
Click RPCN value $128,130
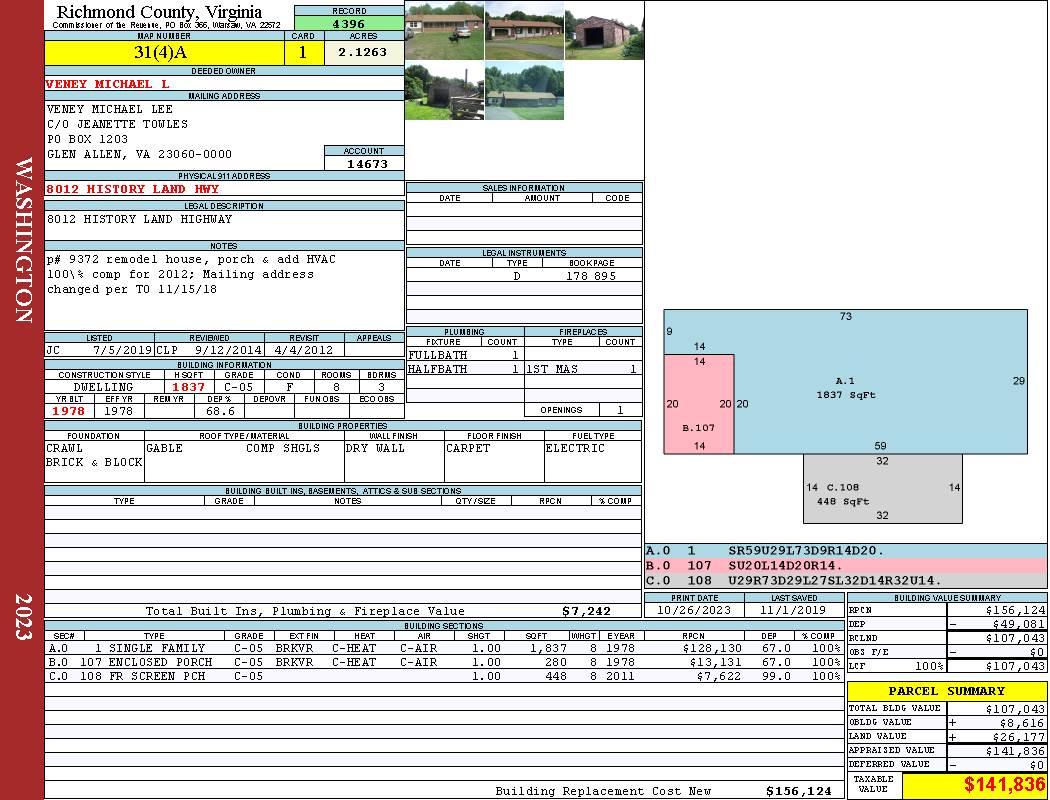tap(712, 648)
